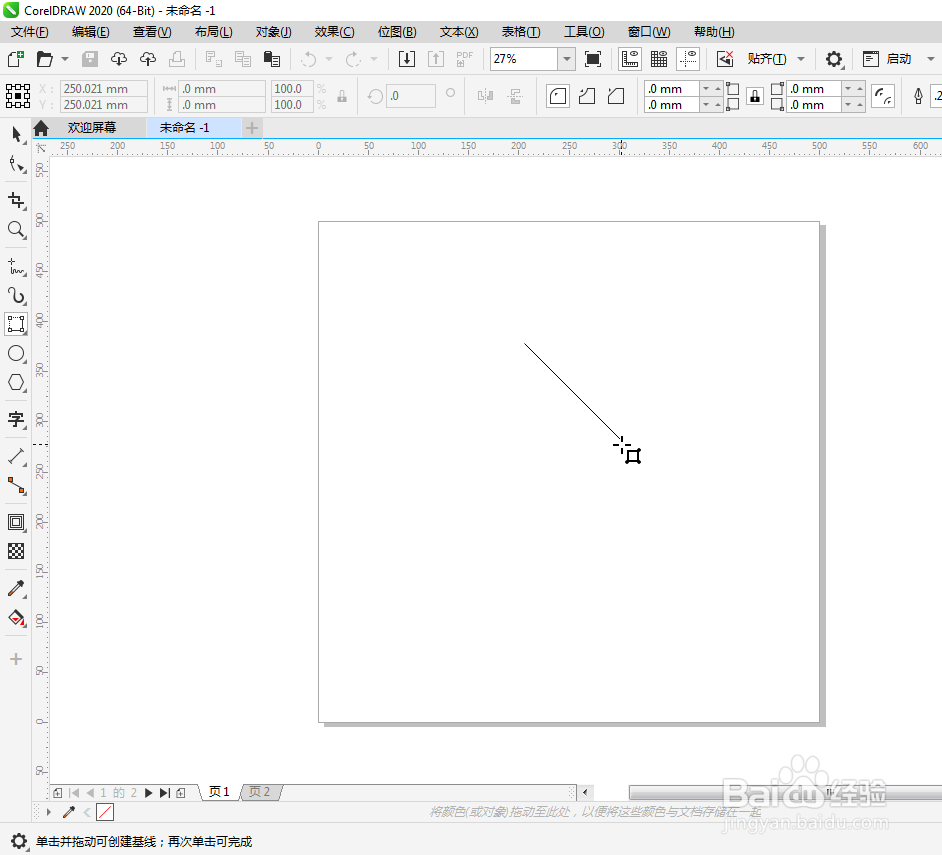
Task: Click the cloud download icon
Action: coord(119,59)
